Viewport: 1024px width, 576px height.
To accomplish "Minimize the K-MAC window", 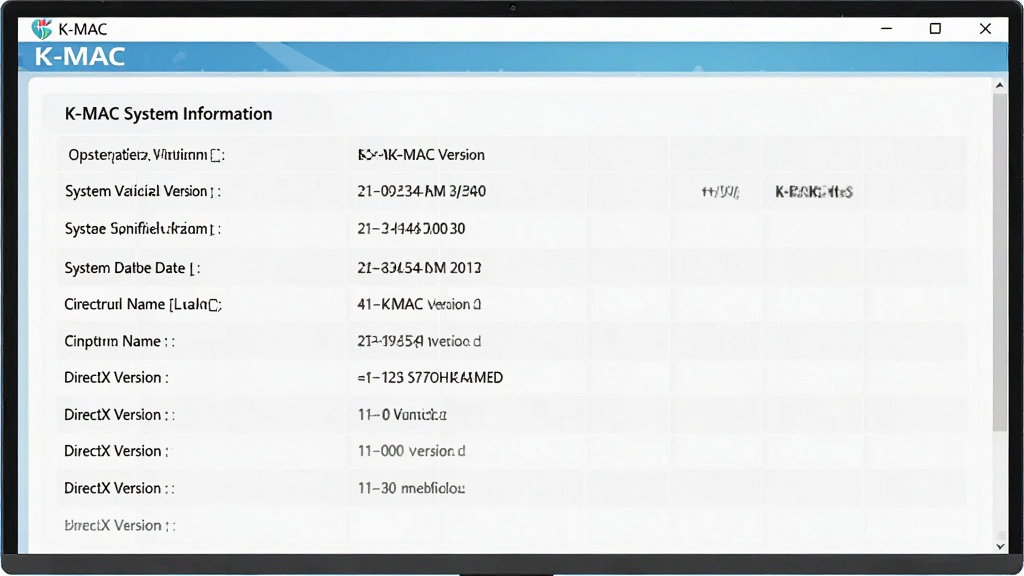I will click(886, 29).
